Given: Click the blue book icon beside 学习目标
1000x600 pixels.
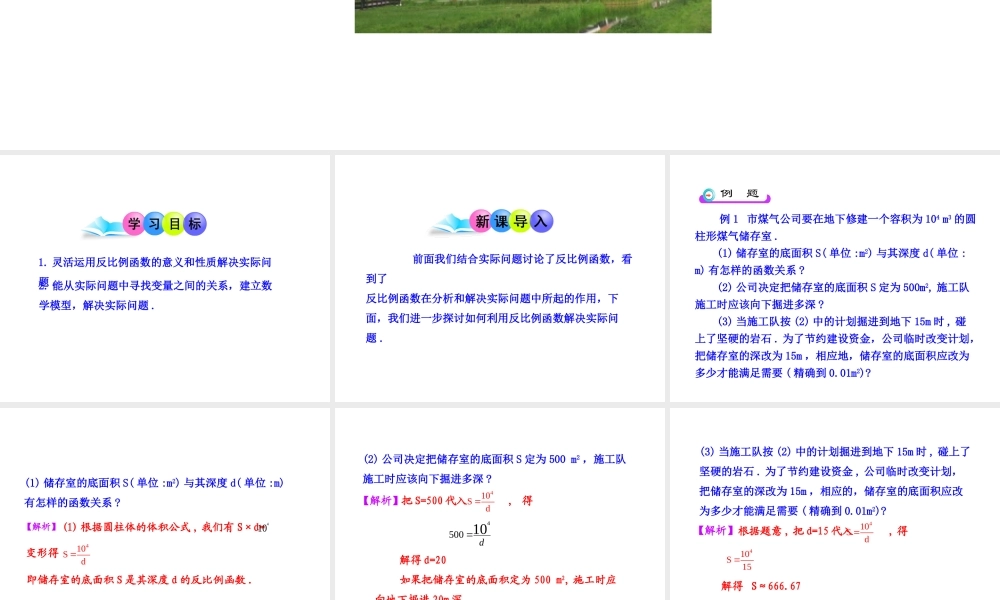Looking at the screenshot, I should pos(104,222).
